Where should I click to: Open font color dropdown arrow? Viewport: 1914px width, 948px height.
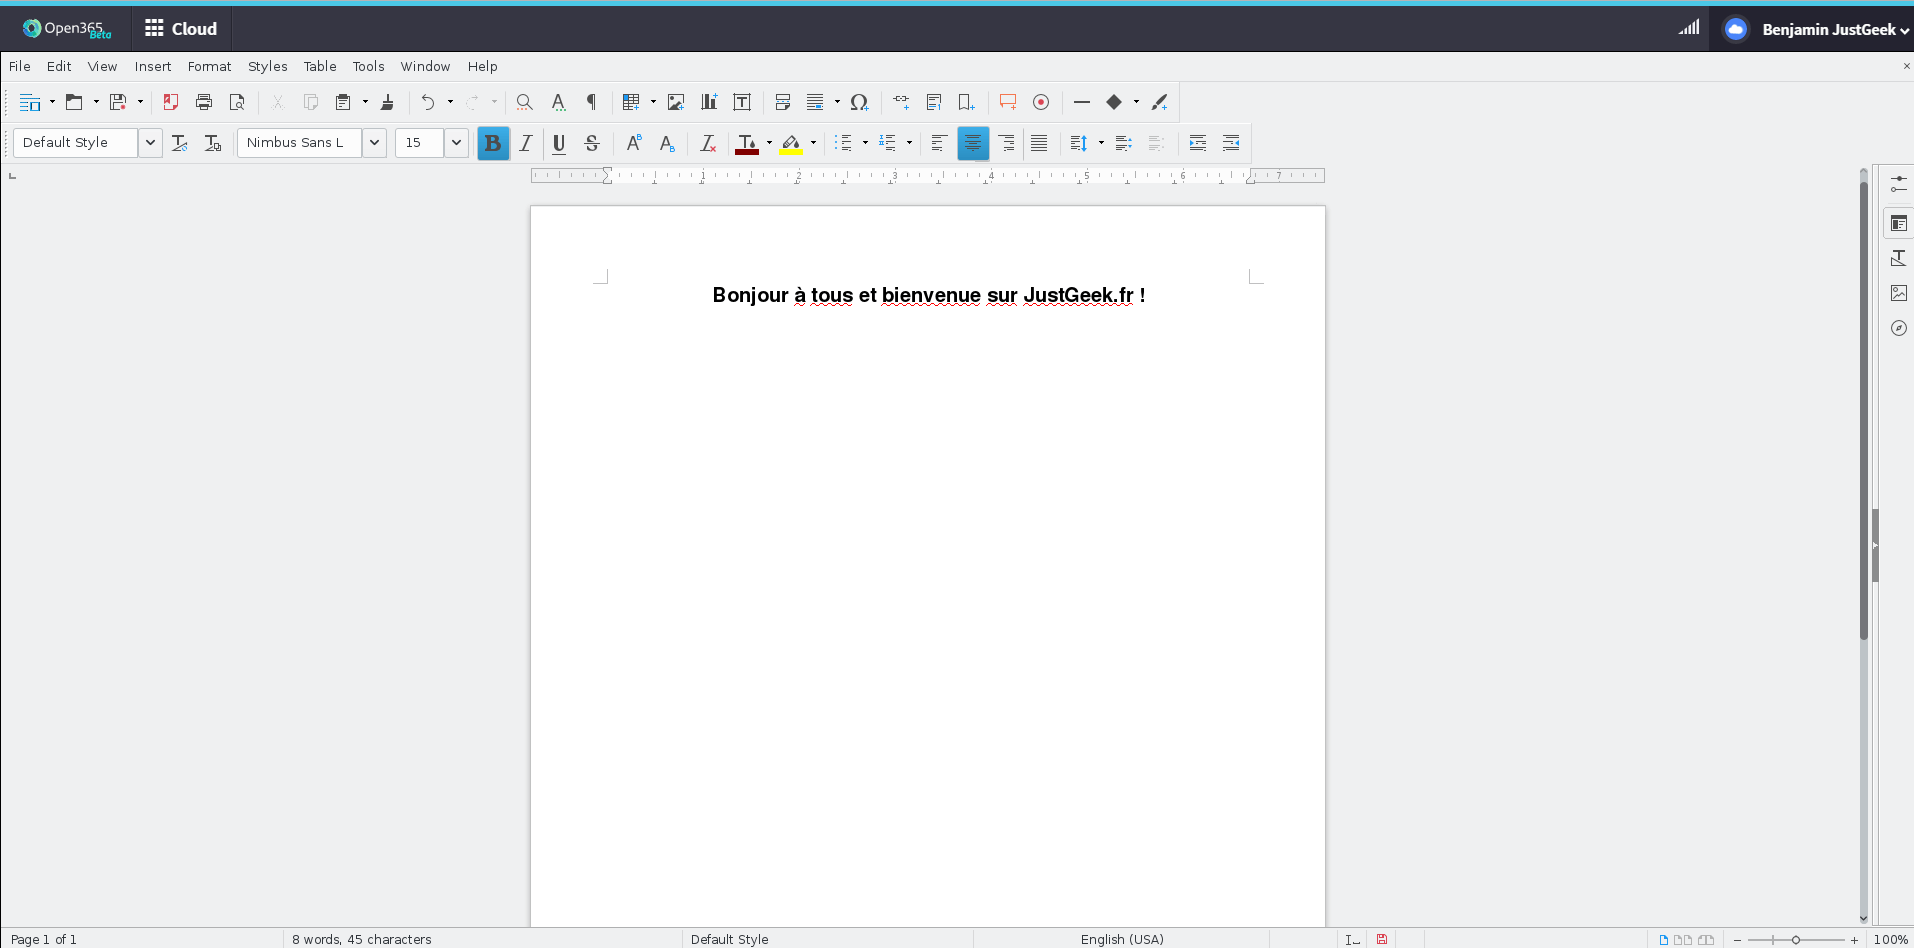pyautogui.click(x=769, y=143)
